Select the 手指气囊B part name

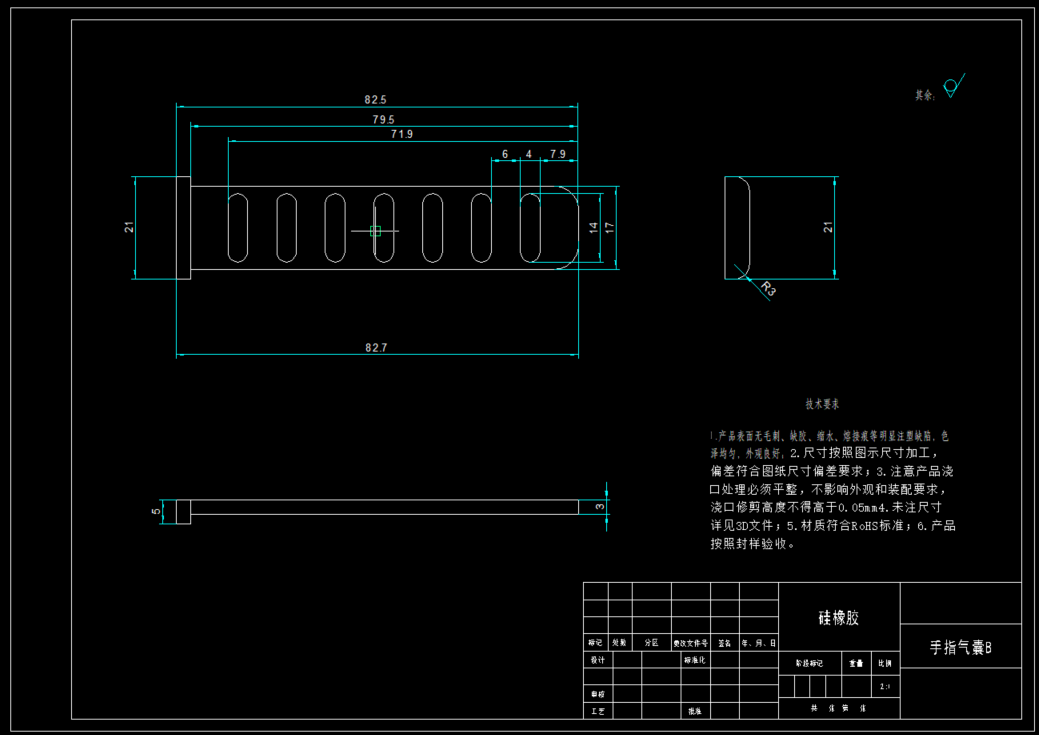pos(960,648)
